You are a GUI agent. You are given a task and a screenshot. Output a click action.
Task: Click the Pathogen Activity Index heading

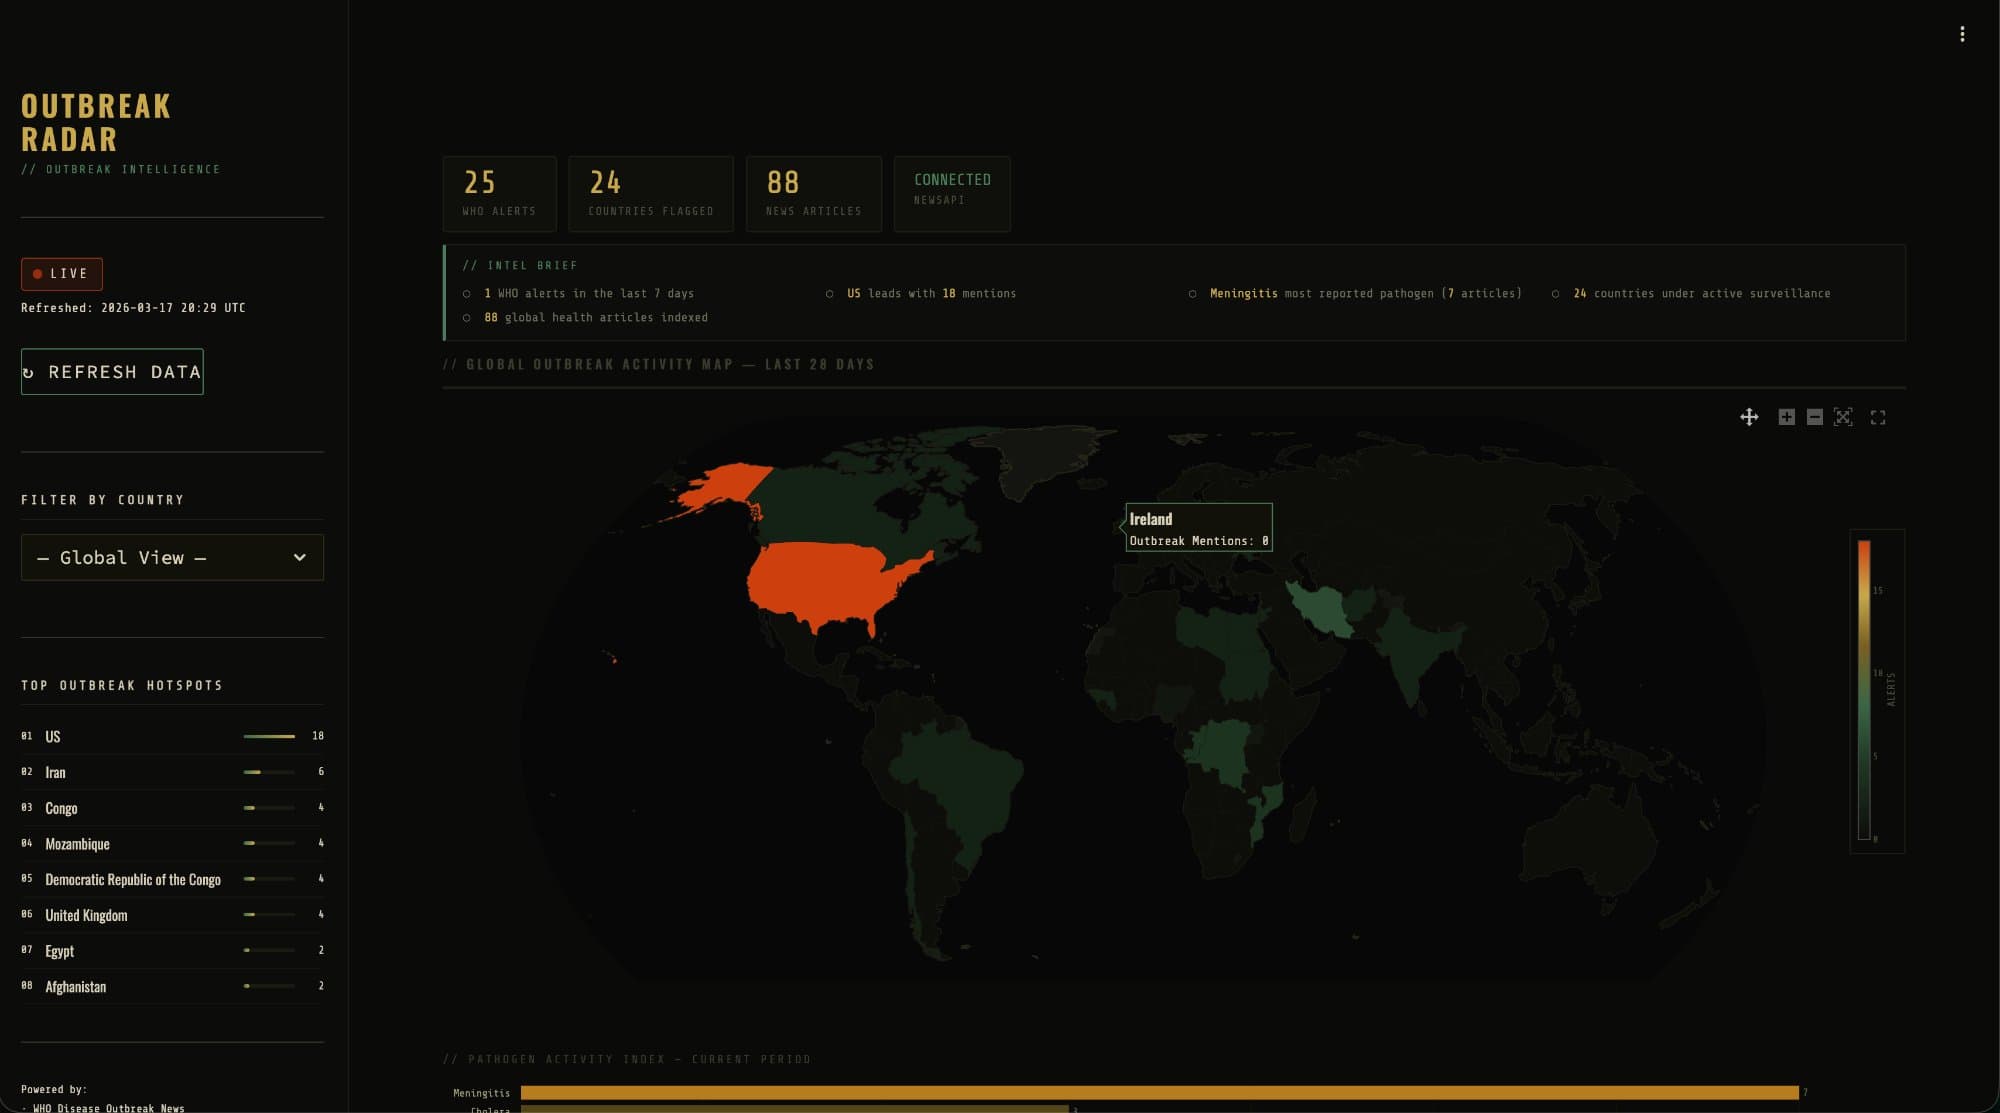(x=627, y=1059)
